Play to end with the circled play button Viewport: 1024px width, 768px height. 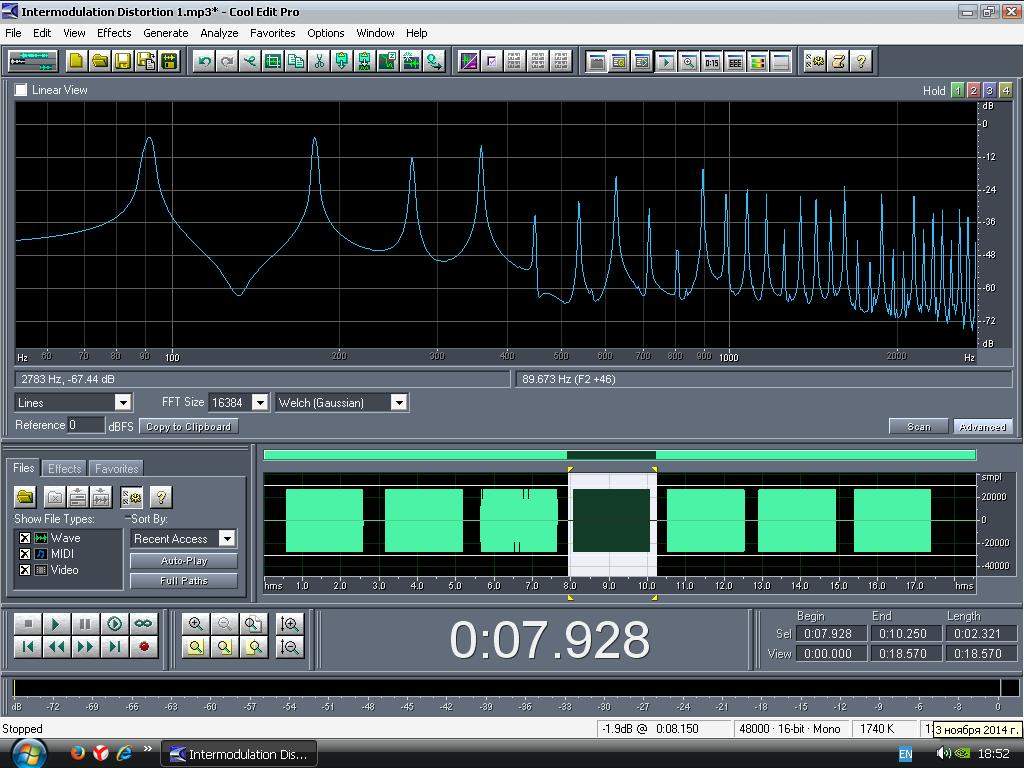click(x=114, y=624)
